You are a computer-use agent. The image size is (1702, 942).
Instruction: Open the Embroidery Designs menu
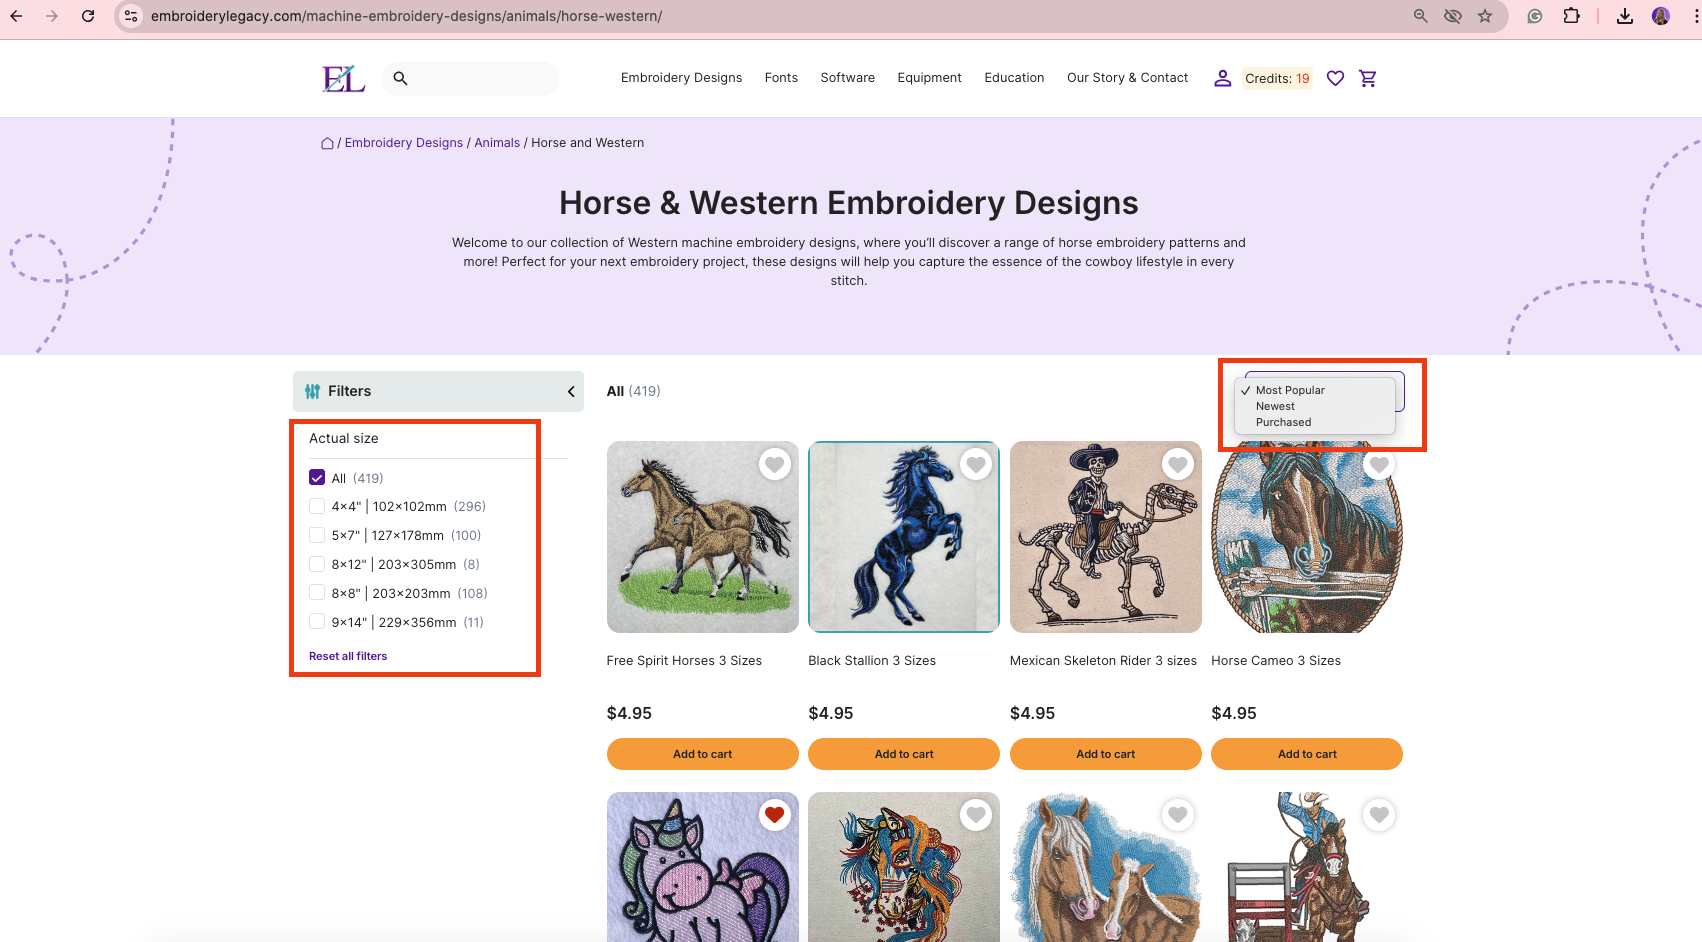click(x=681, y=78)
